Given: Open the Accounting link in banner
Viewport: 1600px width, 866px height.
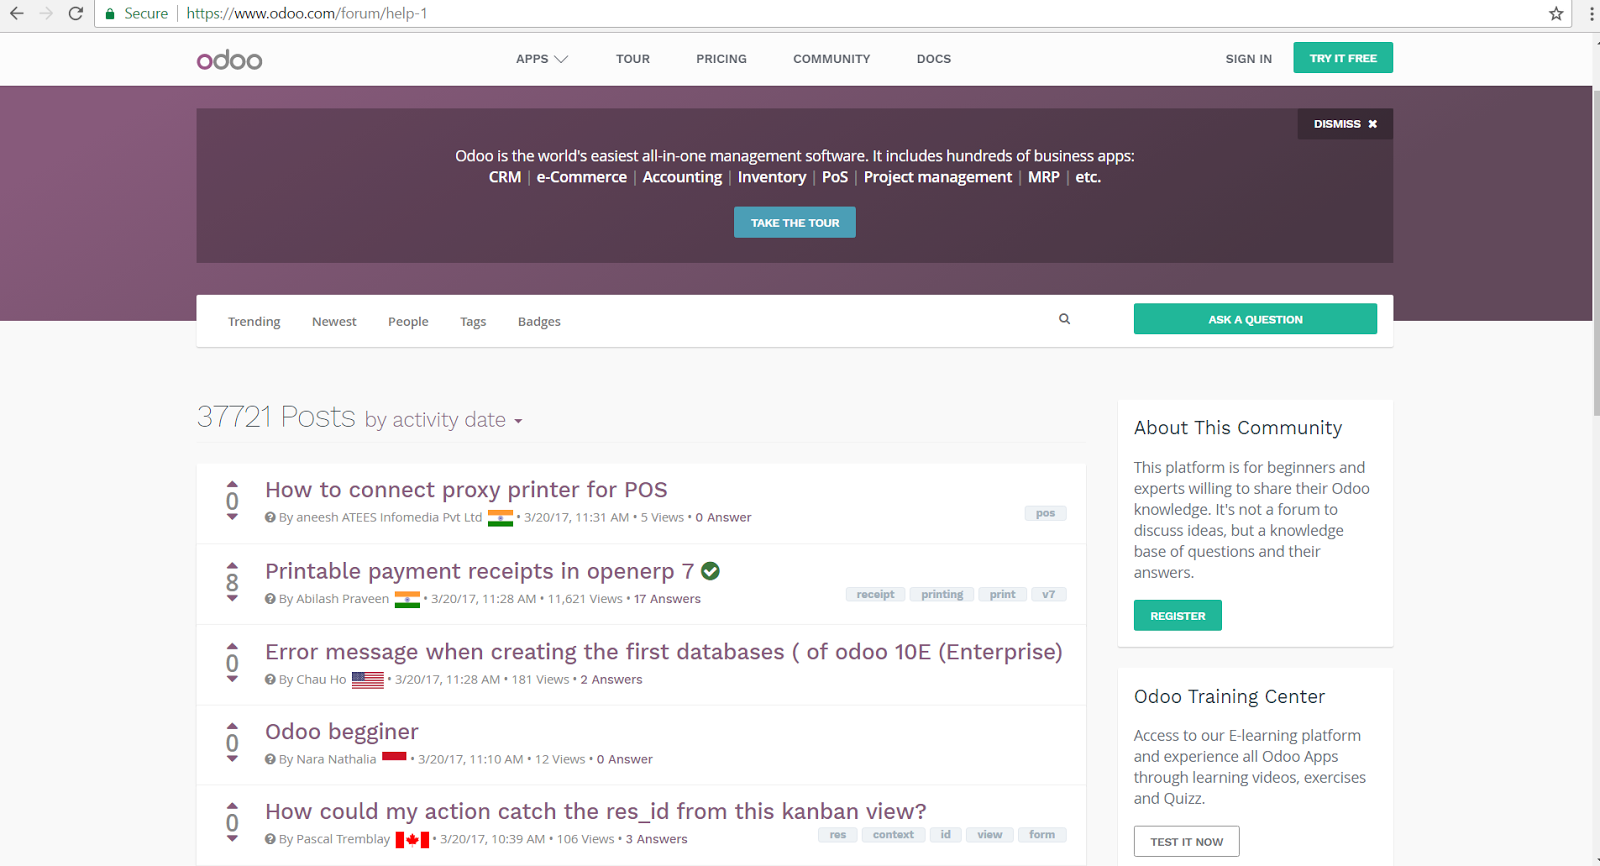Looking at the screenshot, I should pos(682,177).
